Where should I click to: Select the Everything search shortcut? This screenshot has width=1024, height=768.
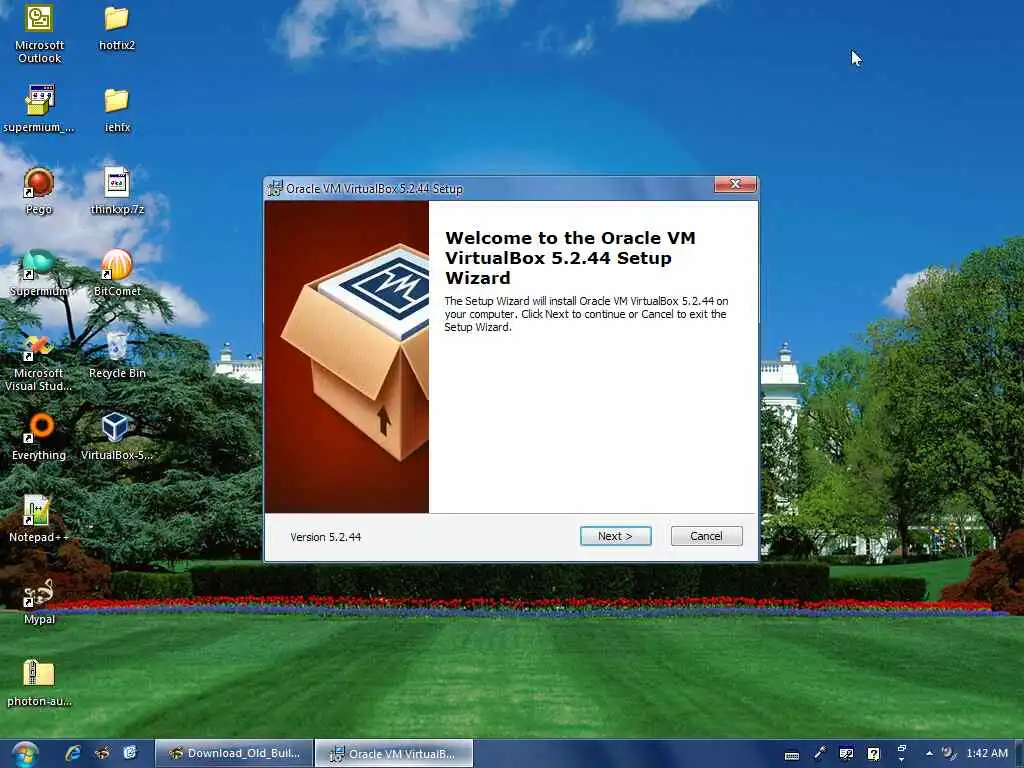pyautogui.click(x=39, y=438)
